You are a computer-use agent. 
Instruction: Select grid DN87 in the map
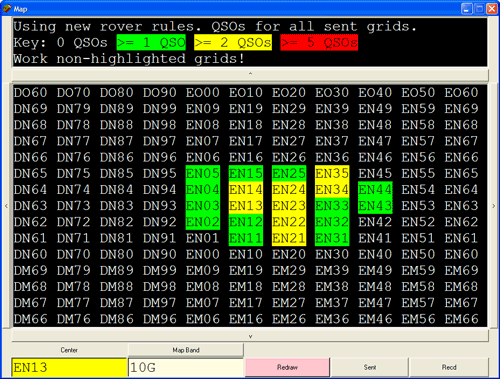117,141
